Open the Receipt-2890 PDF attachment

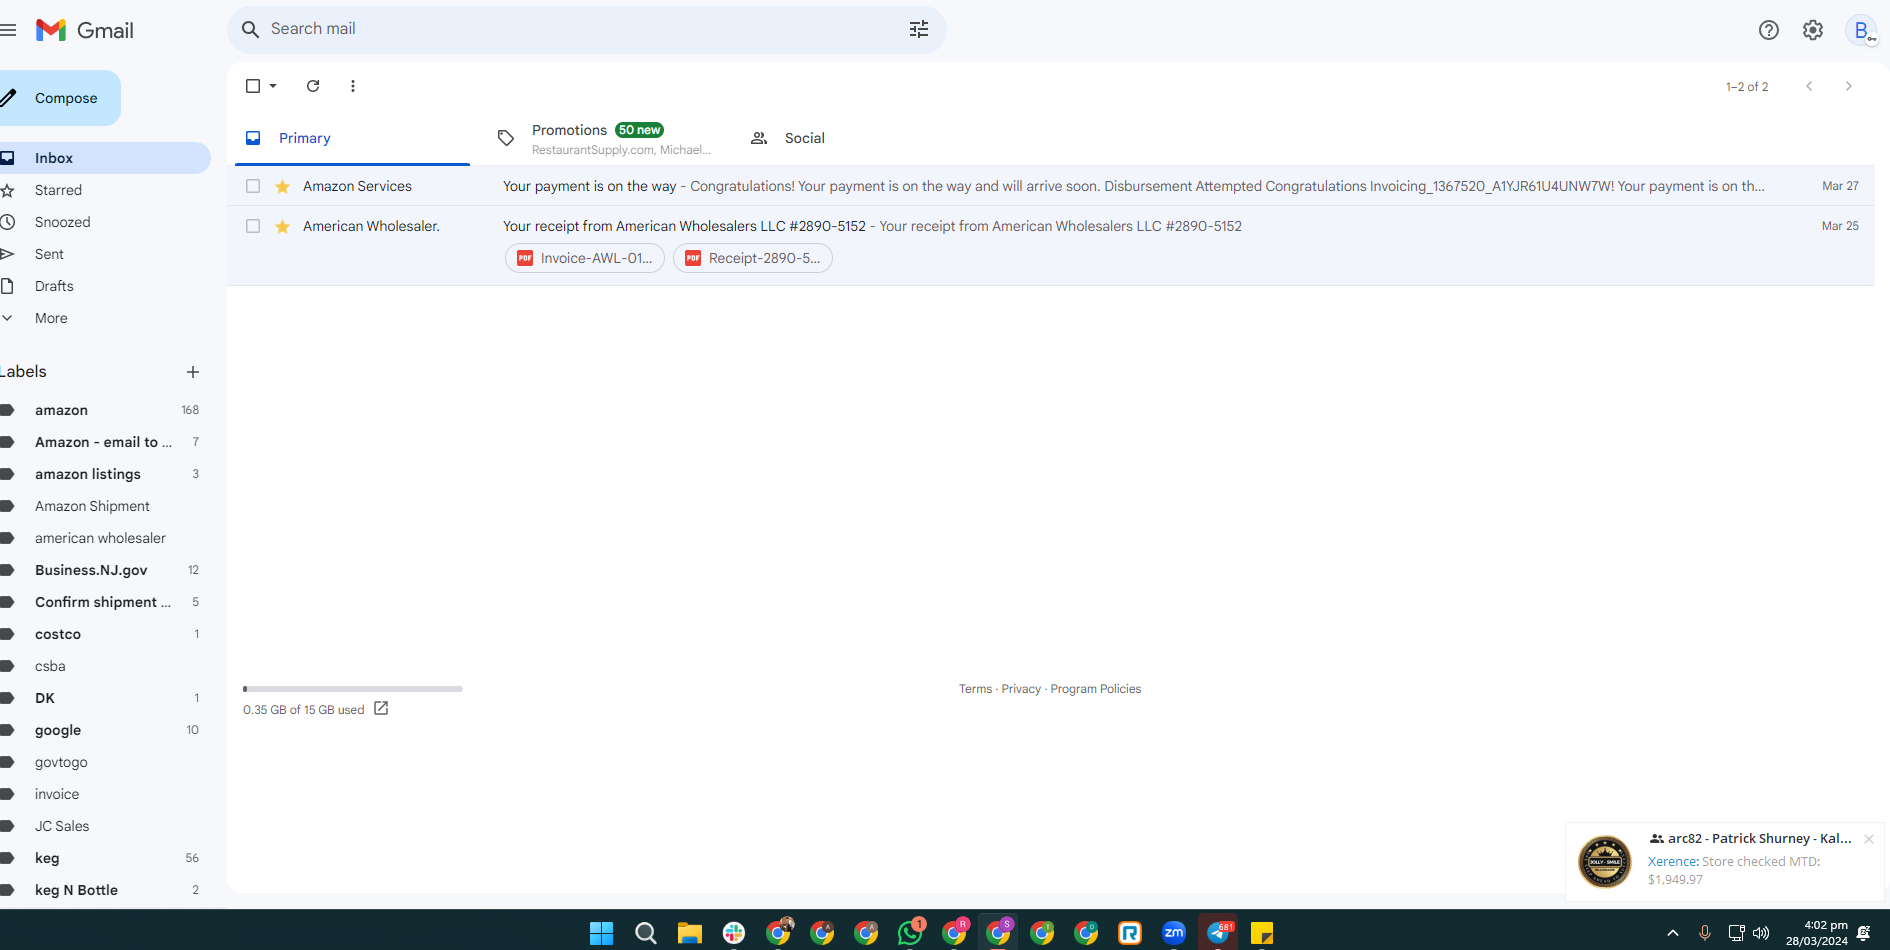coord(753,258)
